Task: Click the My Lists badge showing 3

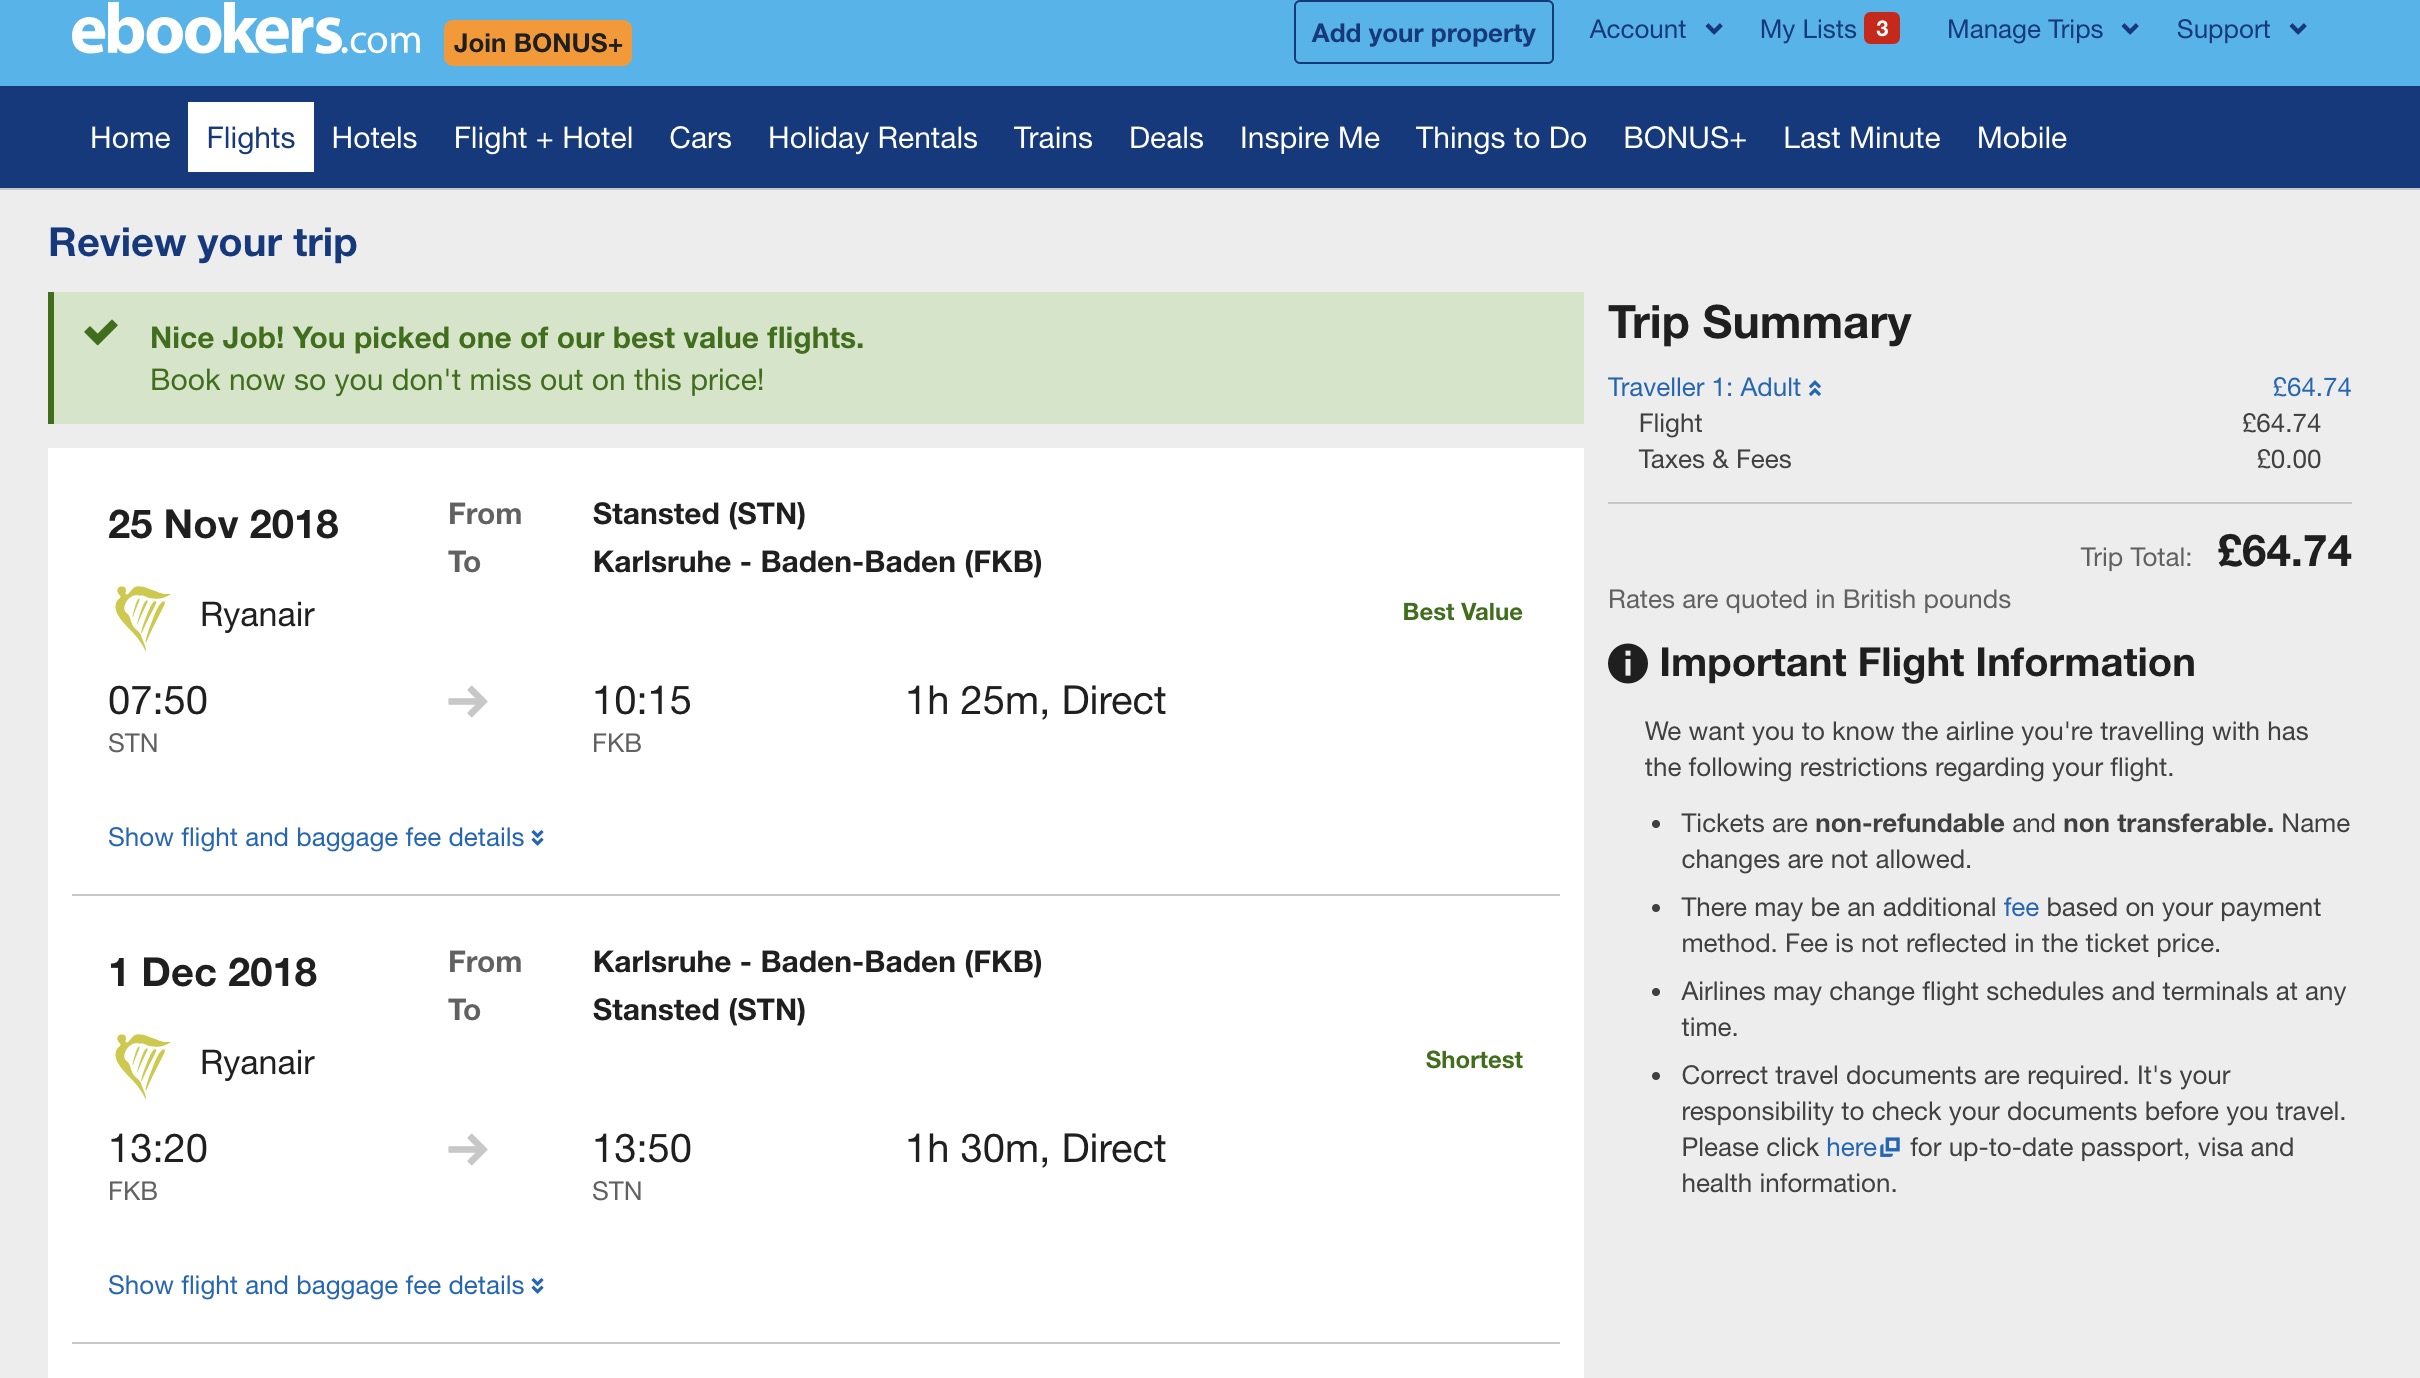Action: (1883, 29)
